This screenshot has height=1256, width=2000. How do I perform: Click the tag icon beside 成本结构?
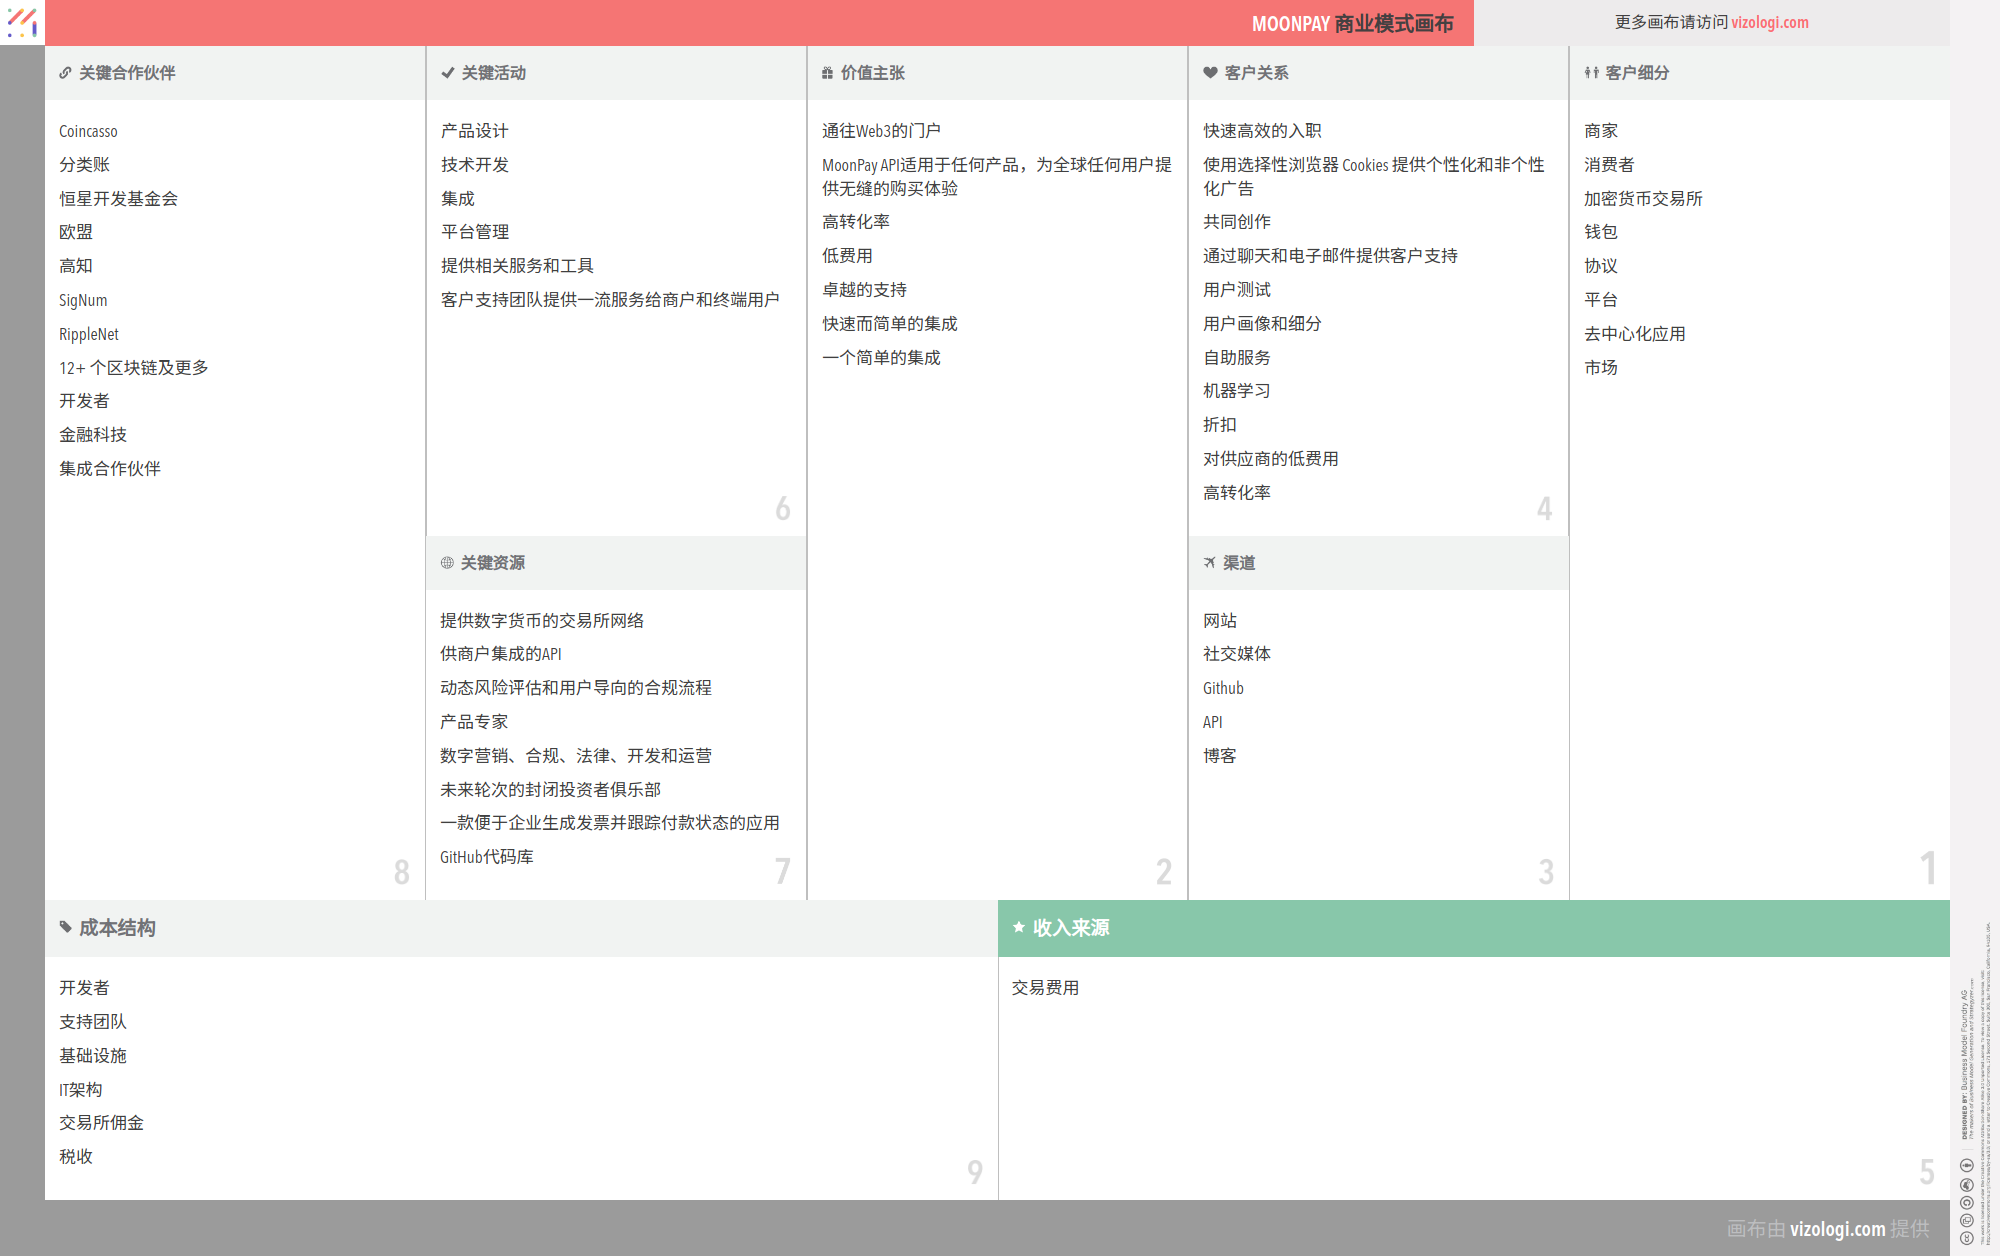(66, 927)
